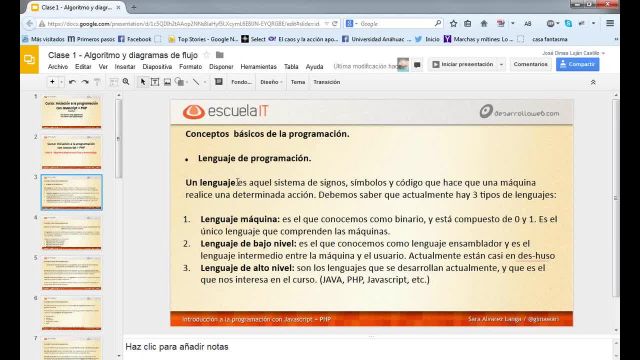Select slide 1 thumbnail
640x360 pixels.
click(x=71, y=111)
